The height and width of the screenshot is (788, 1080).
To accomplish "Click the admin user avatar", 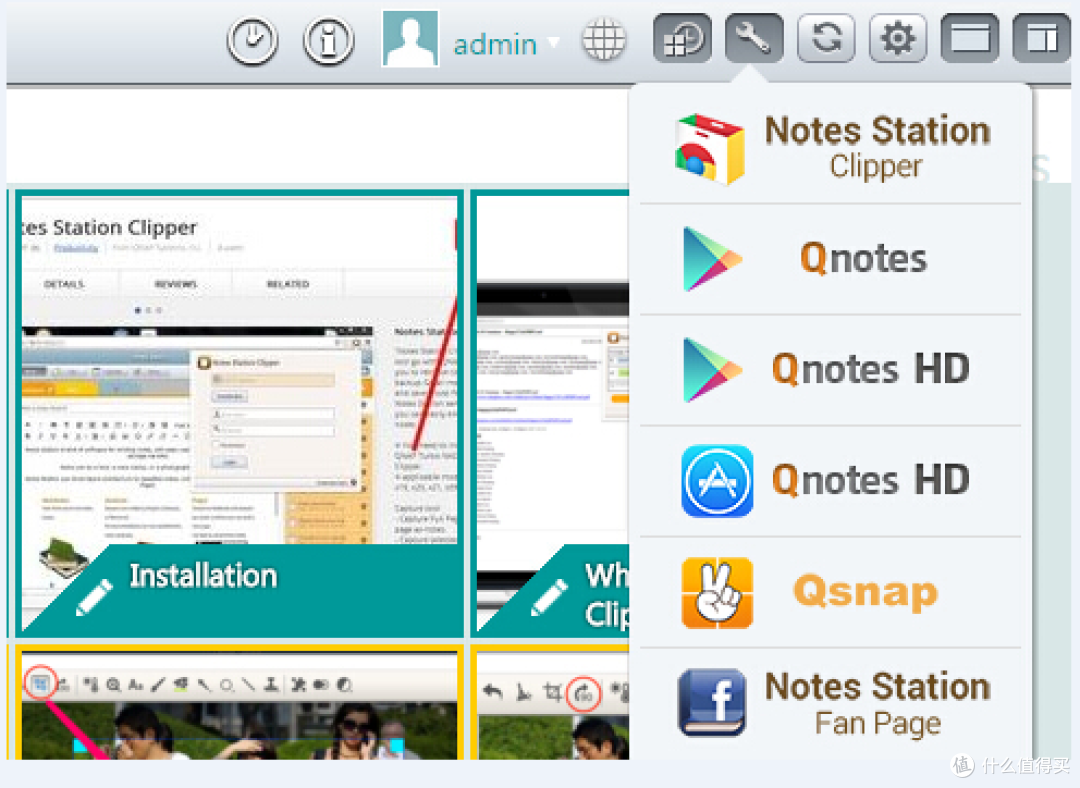I will point(411,39).
